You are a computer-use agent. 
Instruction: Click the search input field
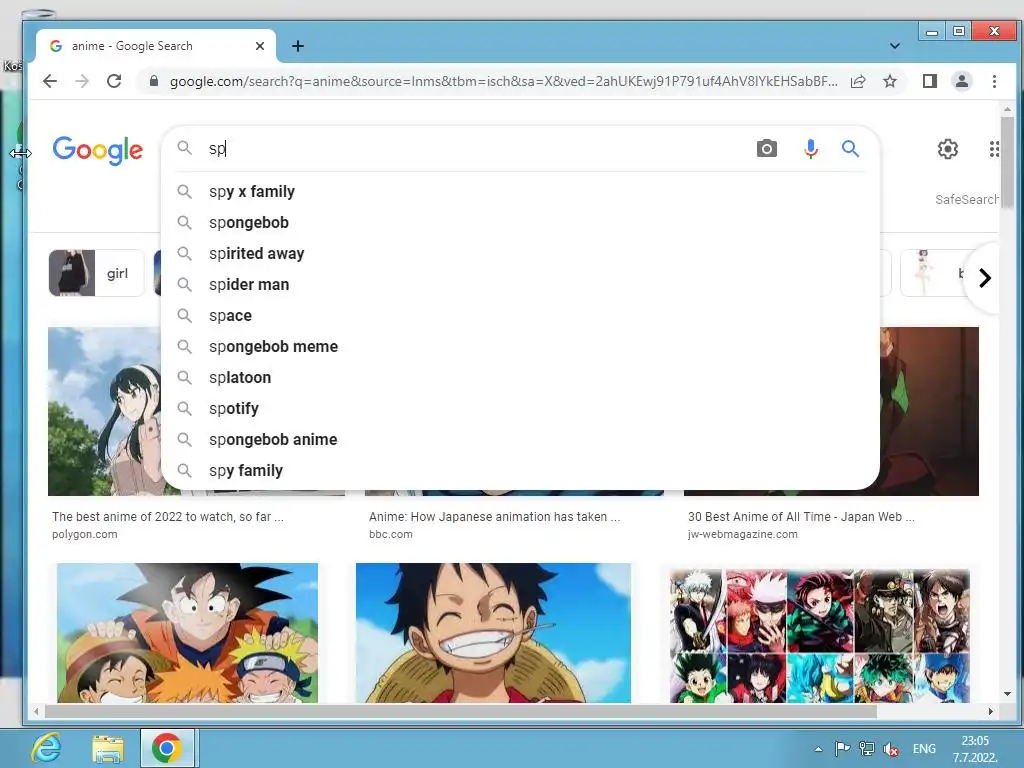click(x=477, y=149)
